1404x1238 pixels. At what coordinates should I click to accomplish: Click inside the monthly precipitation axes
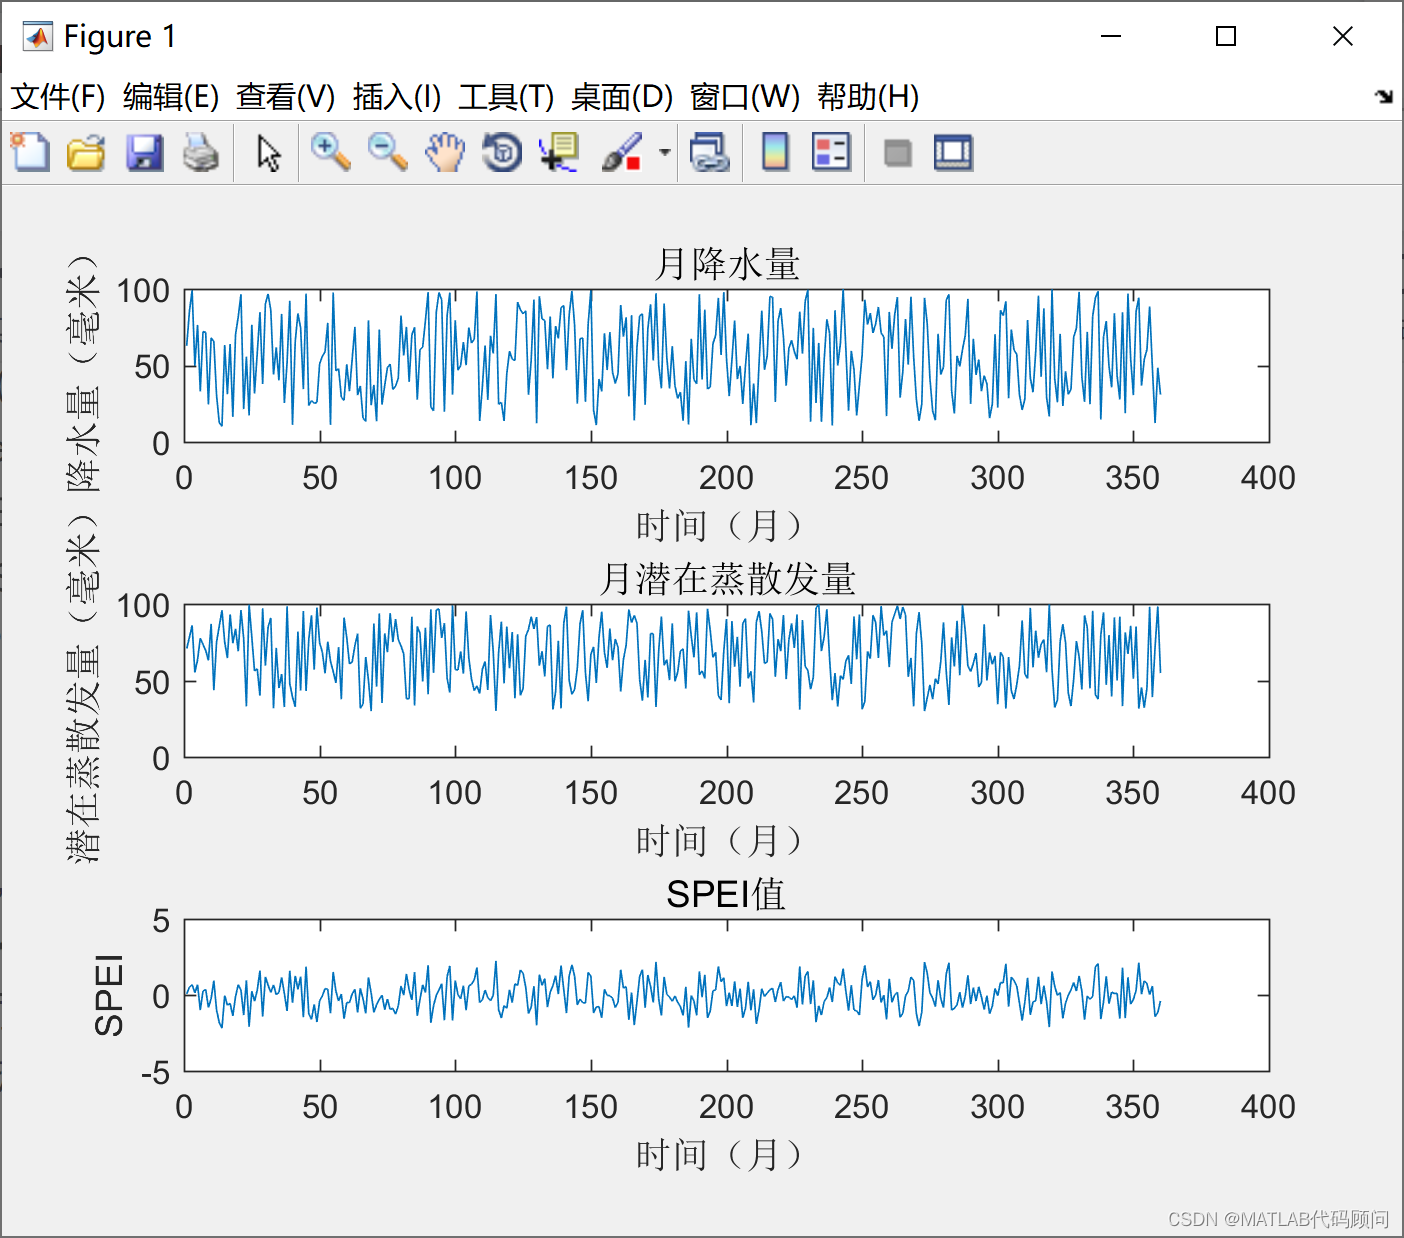(x=727, y=366)
